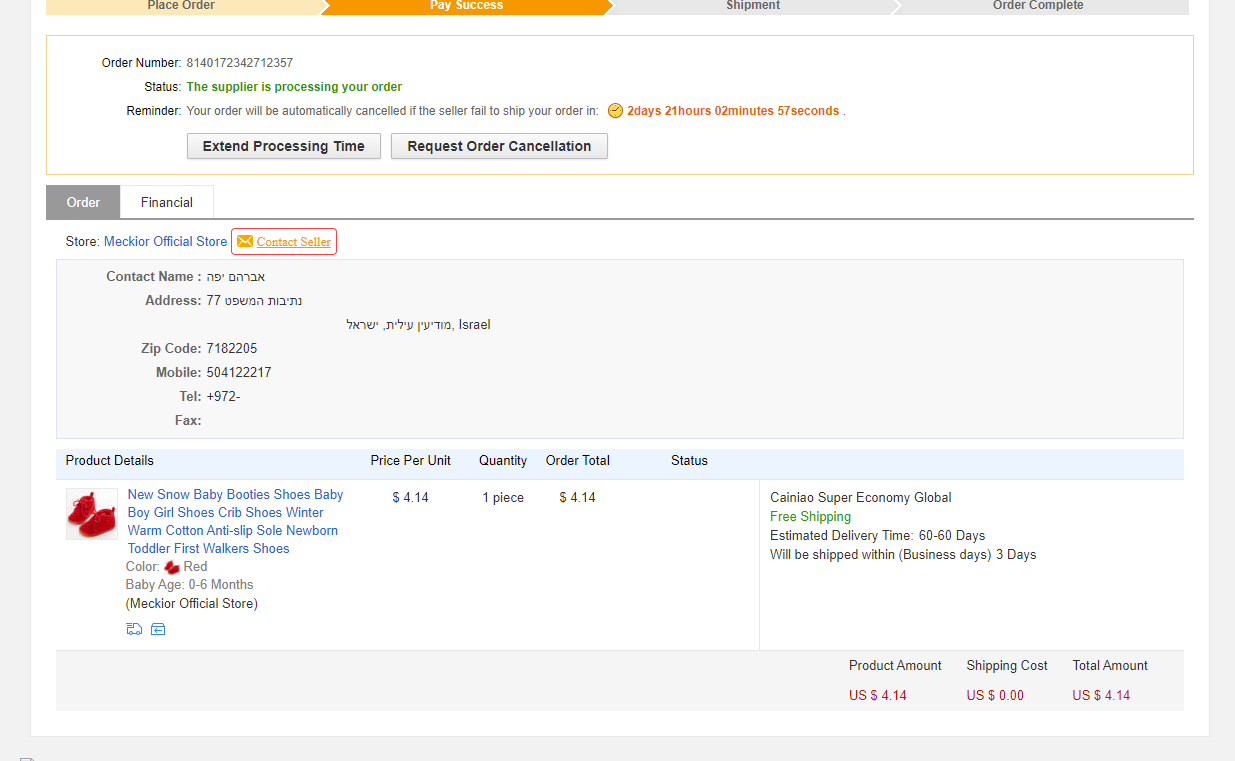Click the Total Amount US $ 4.14 value

tap(1101, 695)
